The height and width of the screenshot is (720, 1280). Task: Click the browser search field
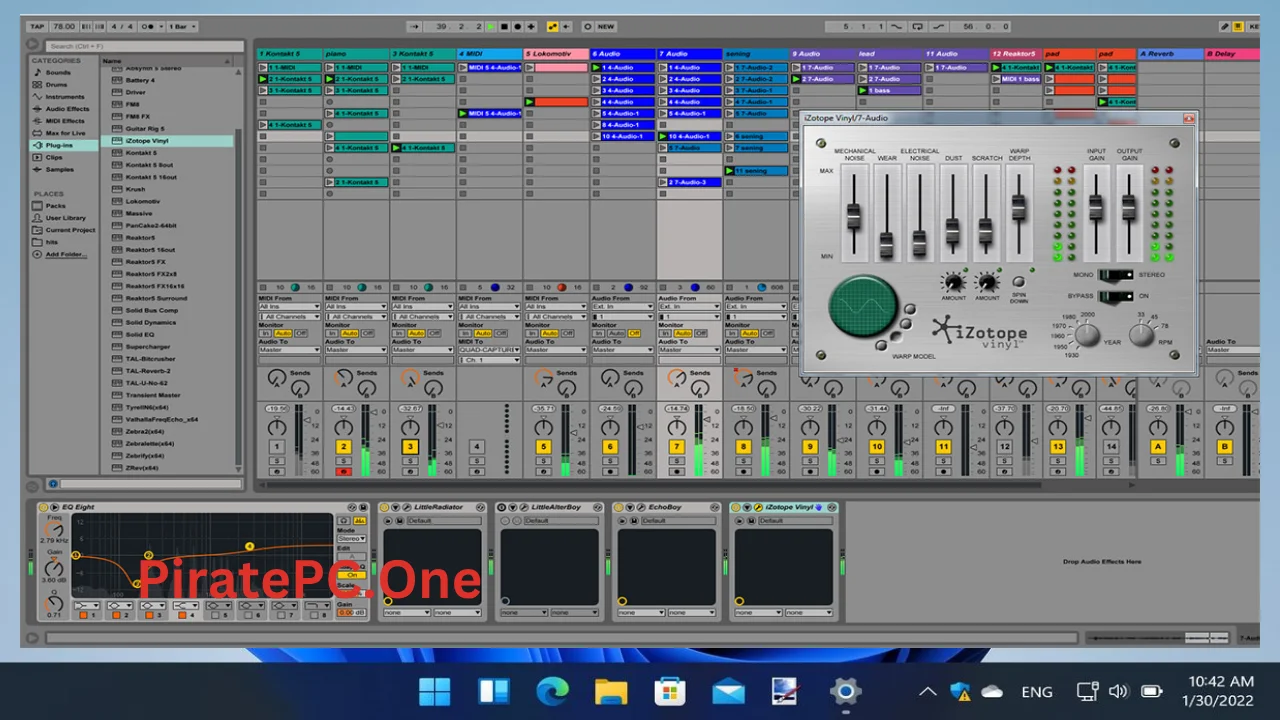[x=144, y=46]
